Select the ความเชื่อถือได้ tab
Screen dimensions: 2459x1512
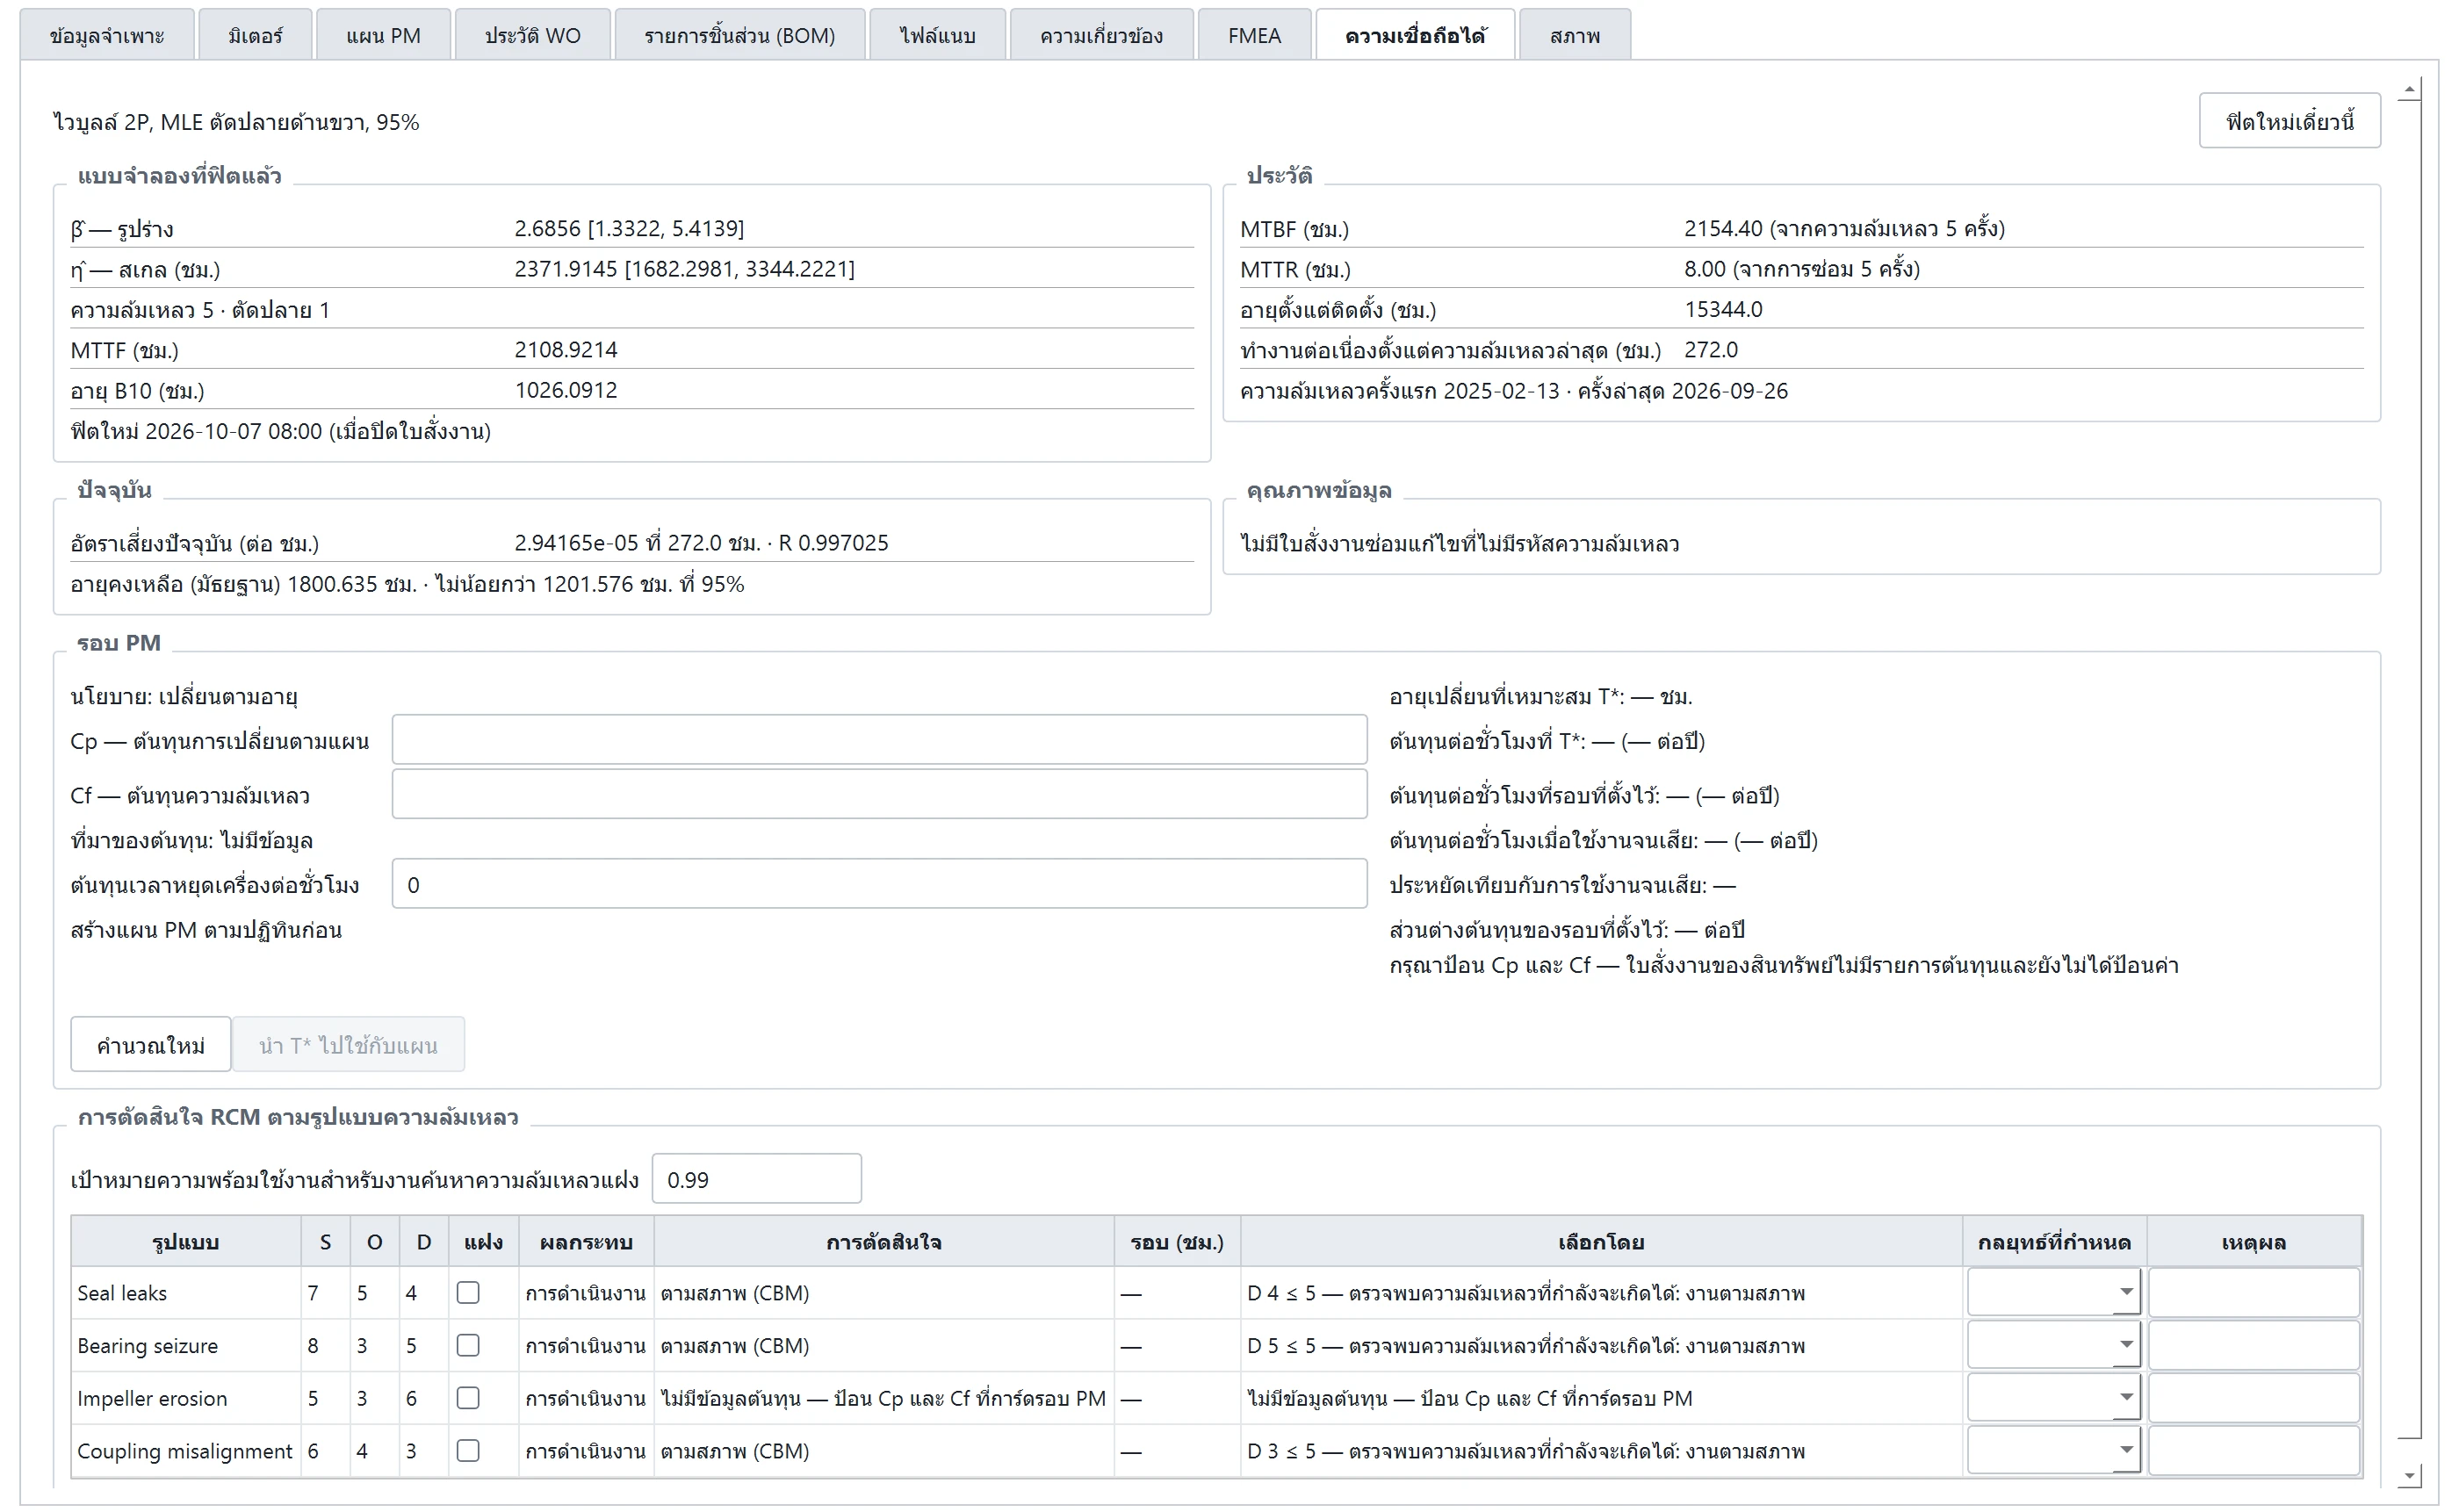click(x=1415, y=35)
